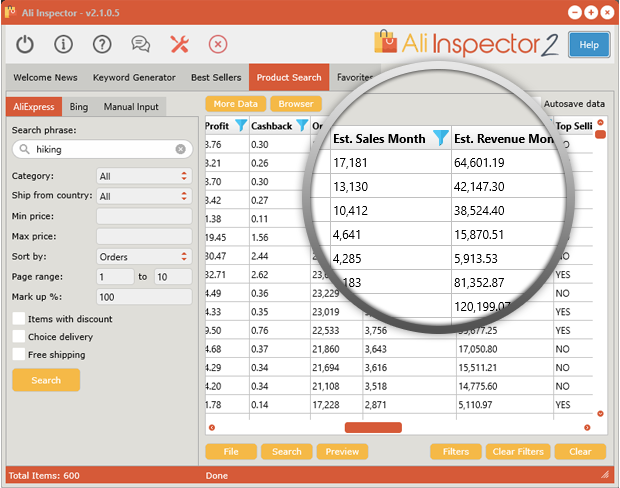The height and width of the screenshot is (488, 620).
Task: Click the vertical scrollbar thumb
Action: coord(600,134)
